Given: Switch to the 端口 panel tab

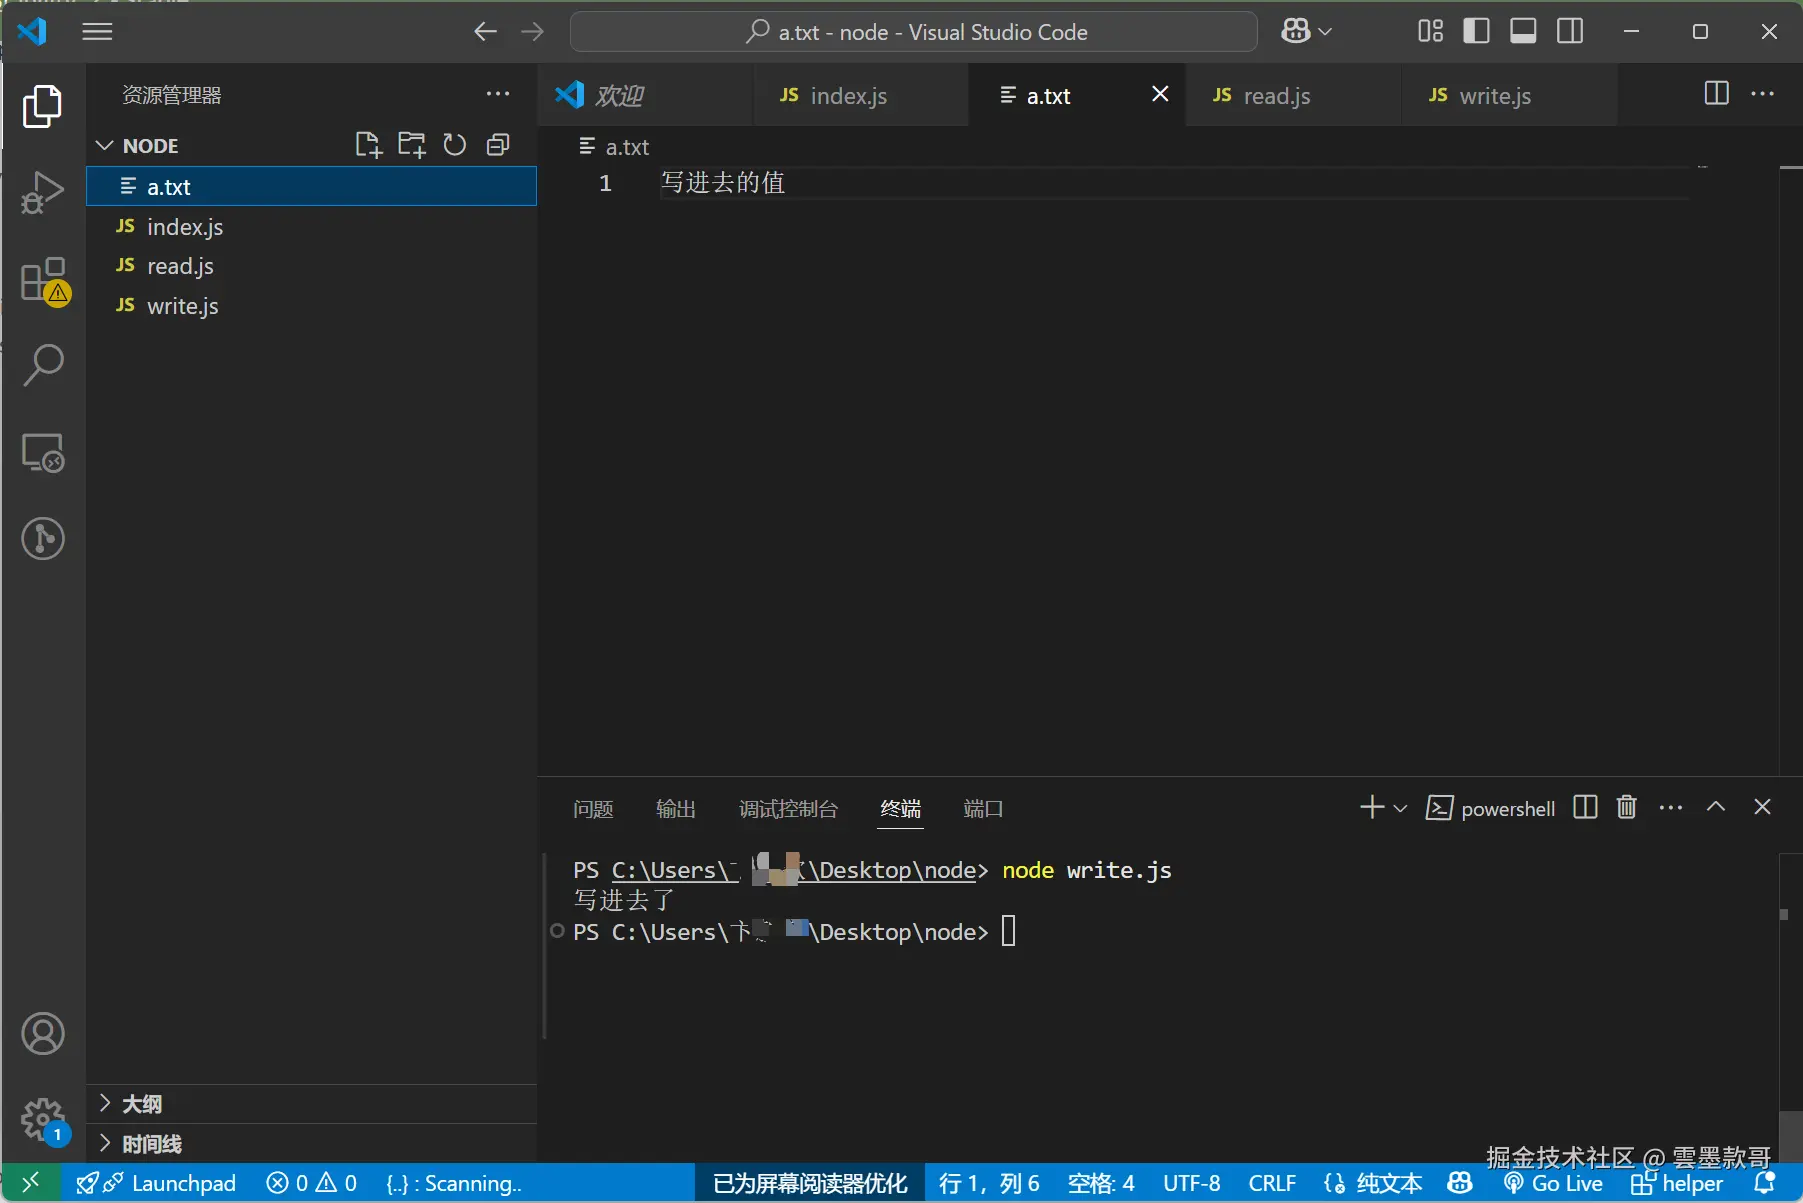Looking at the screenshot, I should [x=983, y=808].
